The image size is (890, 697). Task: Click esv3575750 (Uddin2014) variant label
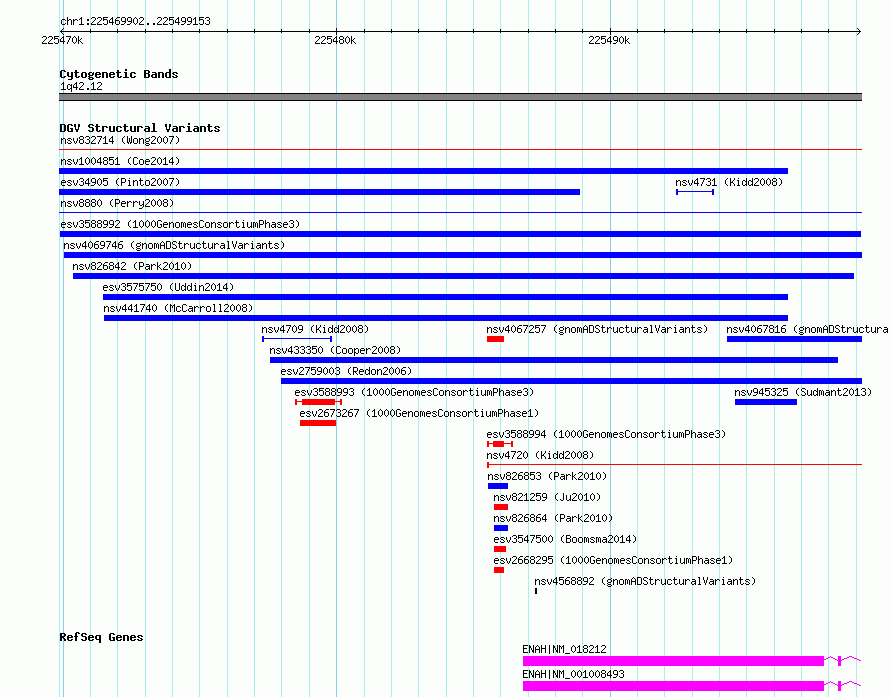168,287
